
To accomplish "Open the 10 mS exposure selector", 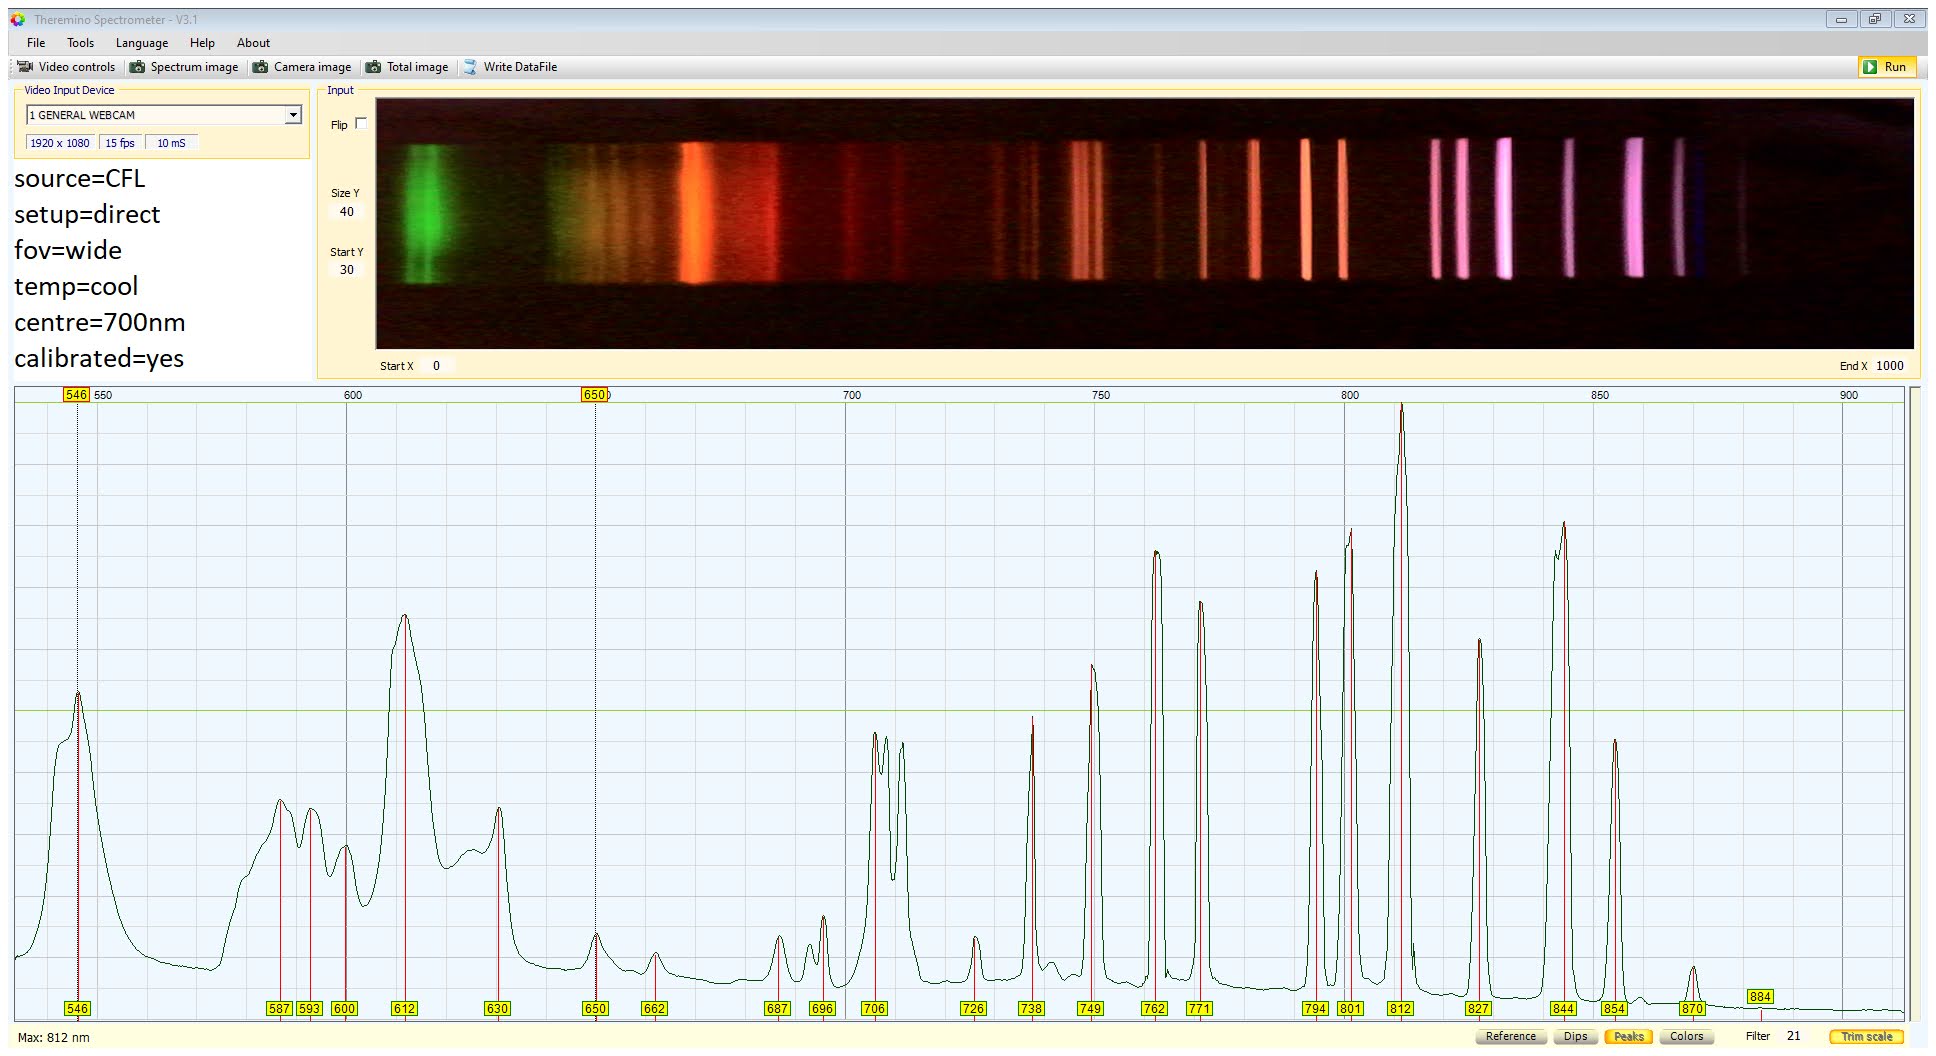I will click(x=171, y=143).
